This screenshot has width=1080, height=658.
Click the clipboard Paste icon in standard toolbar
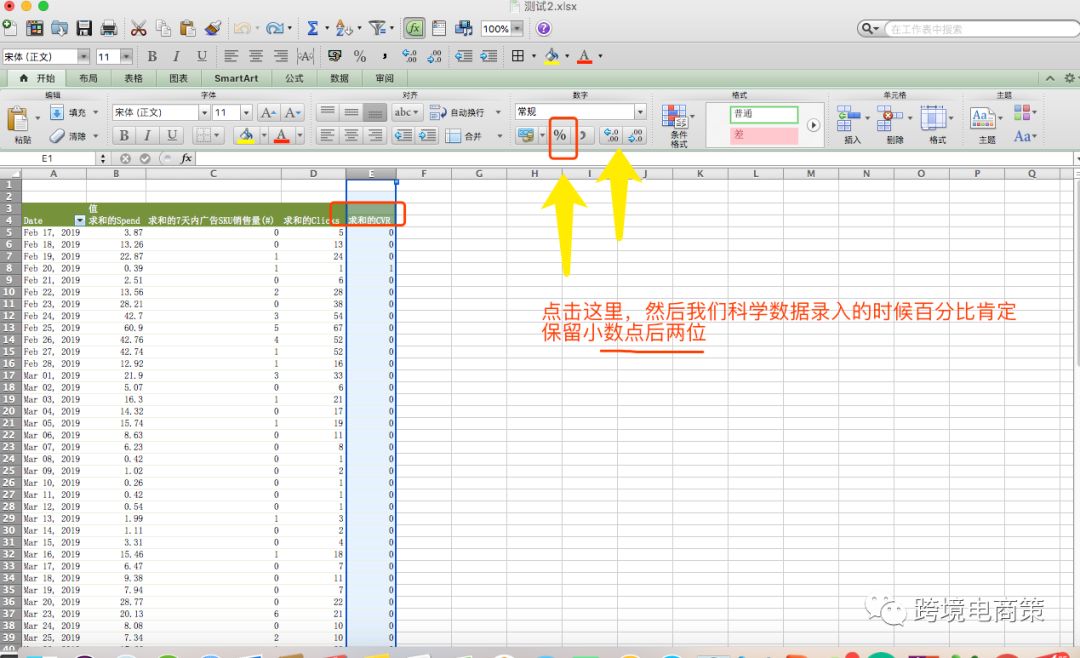pyautogui.click(x=187, y=28)
